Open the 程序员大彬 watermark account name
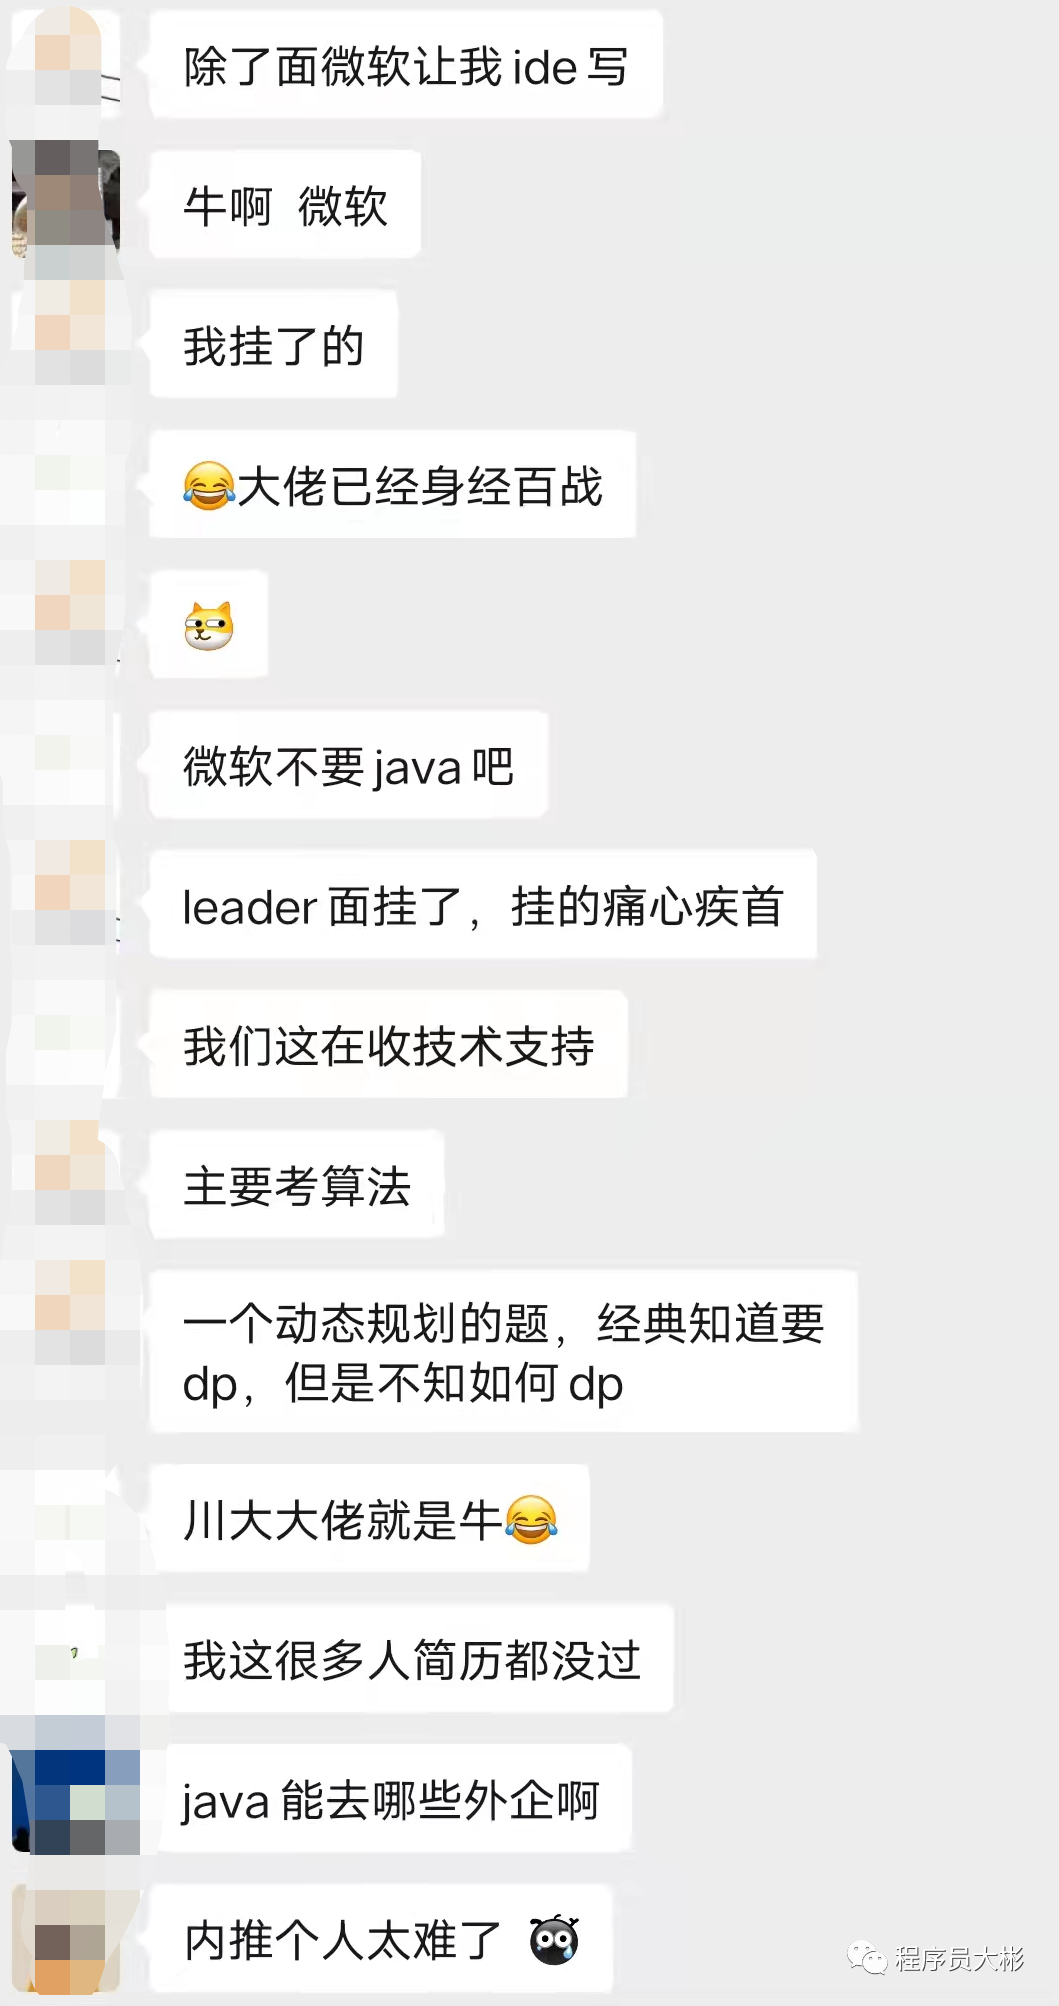This screenshot has width=1059, height=2006. click(x=960, y=1958)
